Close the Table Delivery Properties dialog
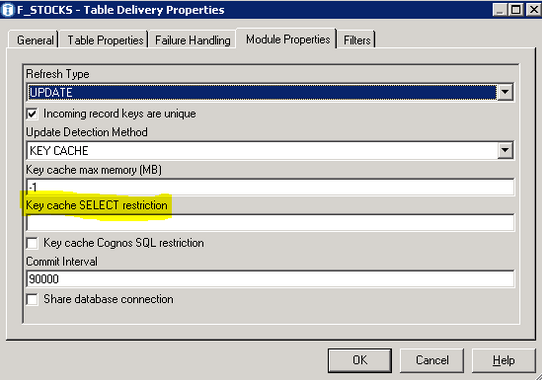The image size is (542, 380). pos(533,10)
